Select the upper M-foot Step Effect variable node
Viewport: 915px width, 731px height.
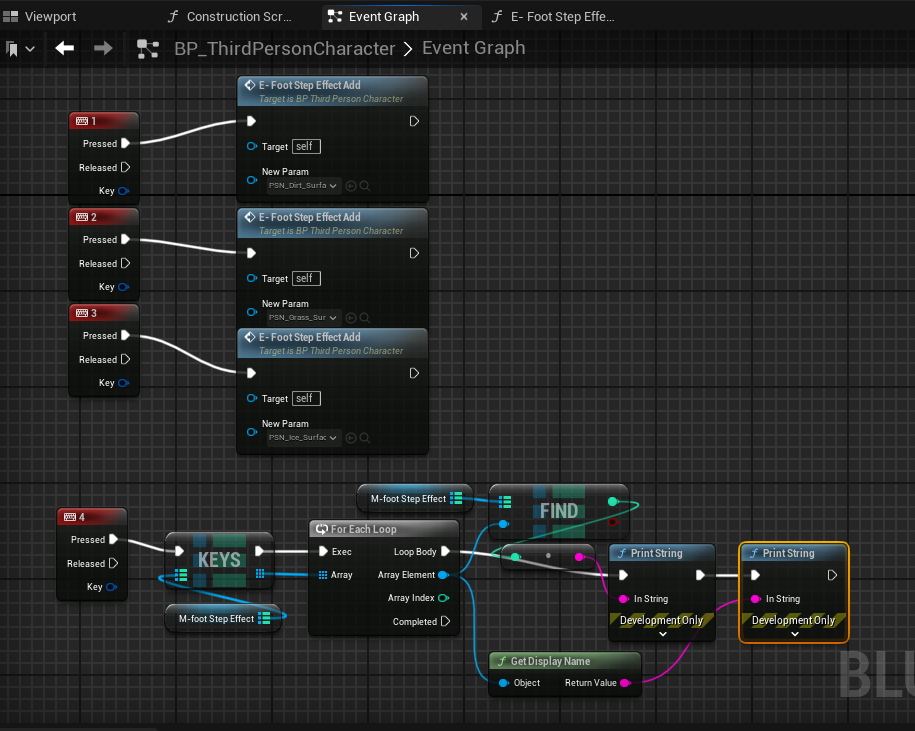pyautogui.click(x=414, y=499)
